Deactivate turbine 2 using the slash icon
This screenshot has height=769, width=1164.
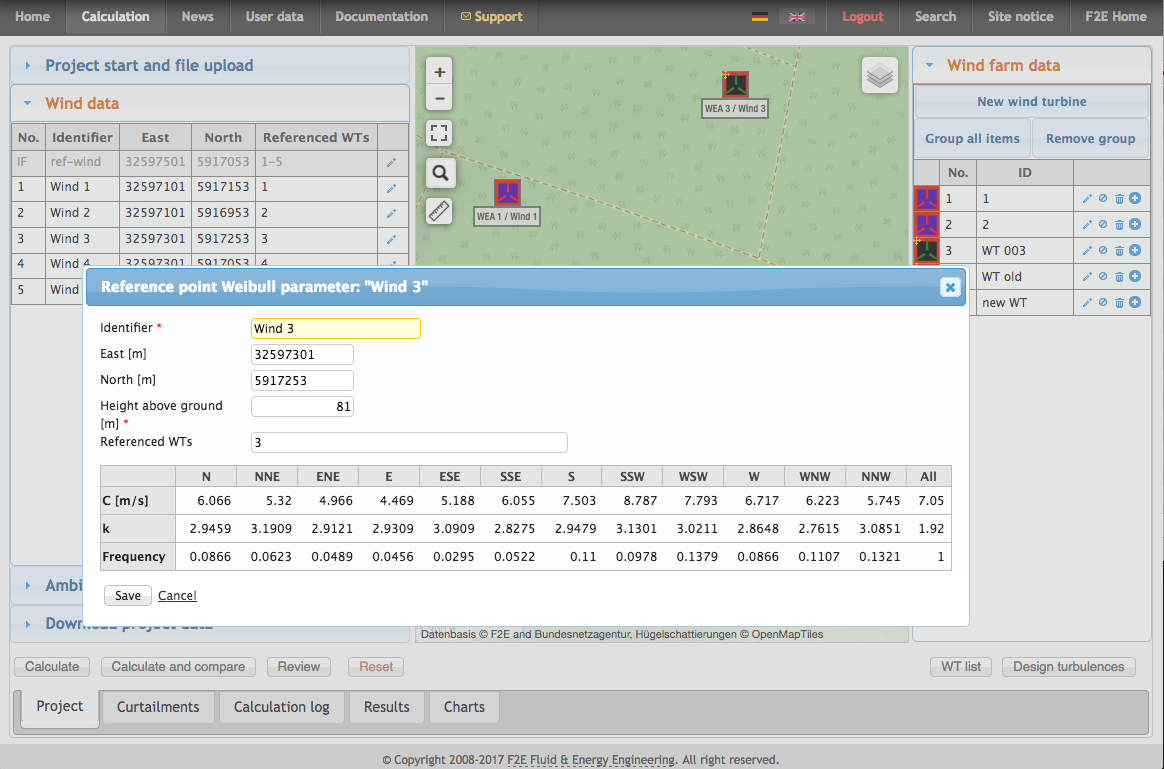[x=1101, y=224]
